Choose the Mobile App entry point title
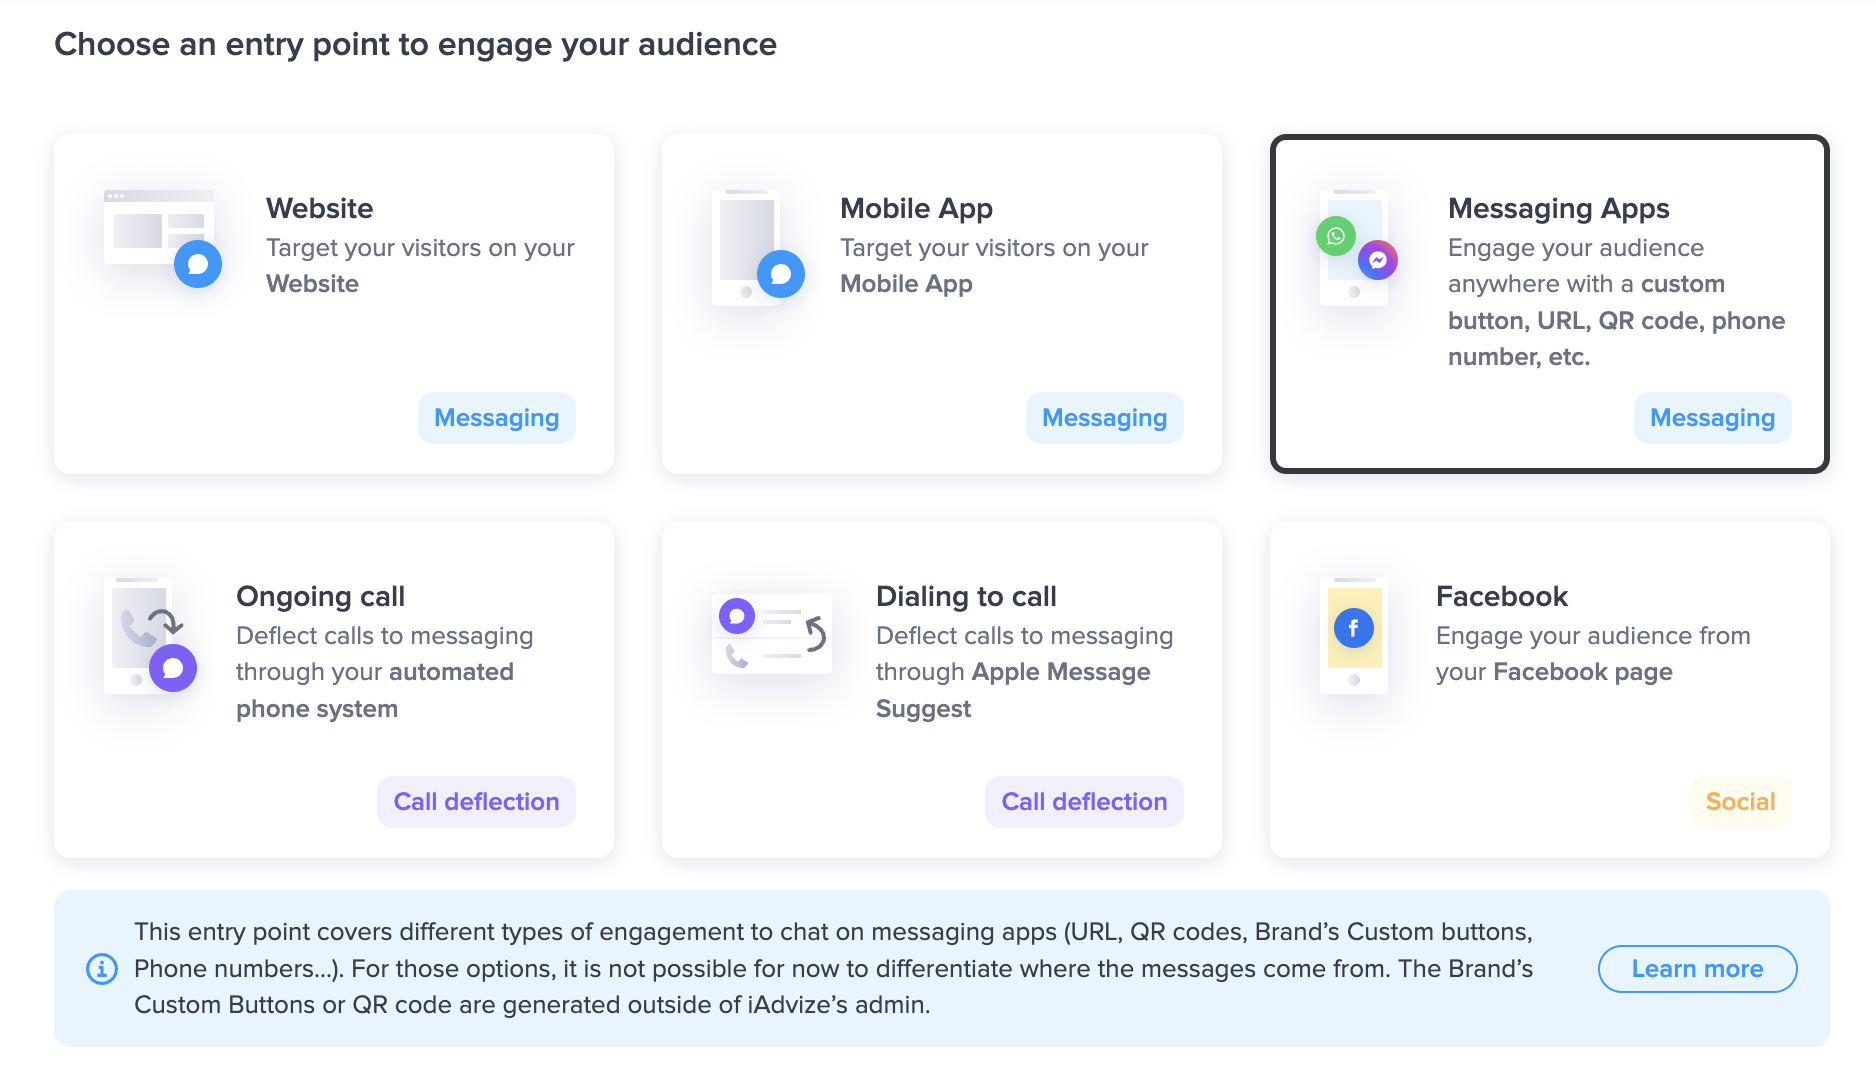Image resolution: width=1876 pixels, height=1086 pixels. pos(916,208)
